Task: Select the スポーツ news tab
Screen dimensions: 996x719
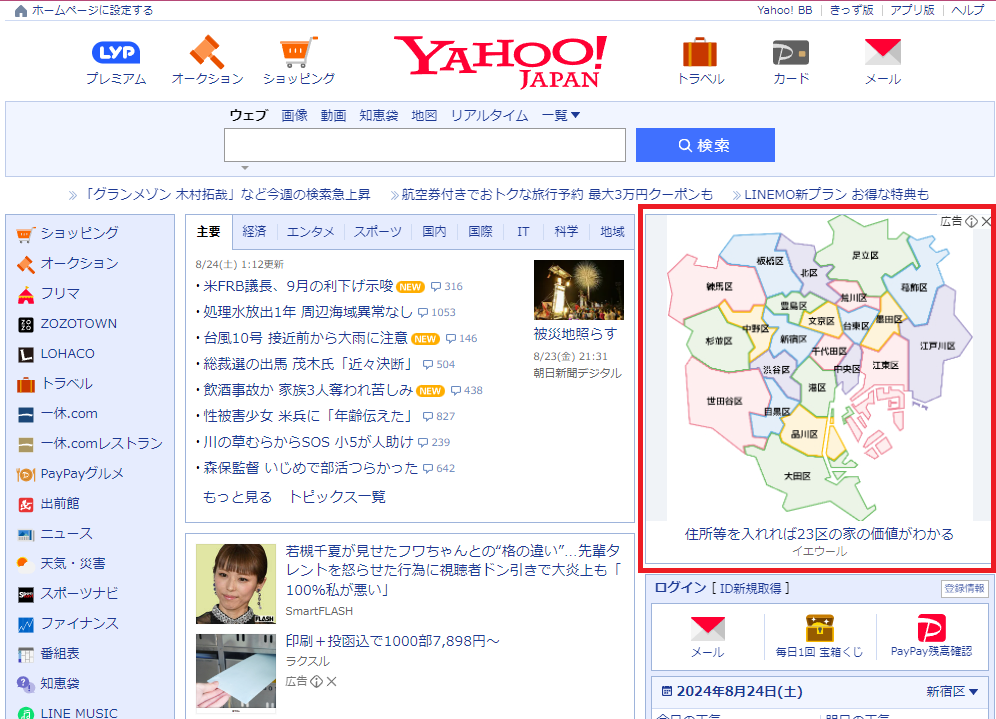Action: [377, 231]
